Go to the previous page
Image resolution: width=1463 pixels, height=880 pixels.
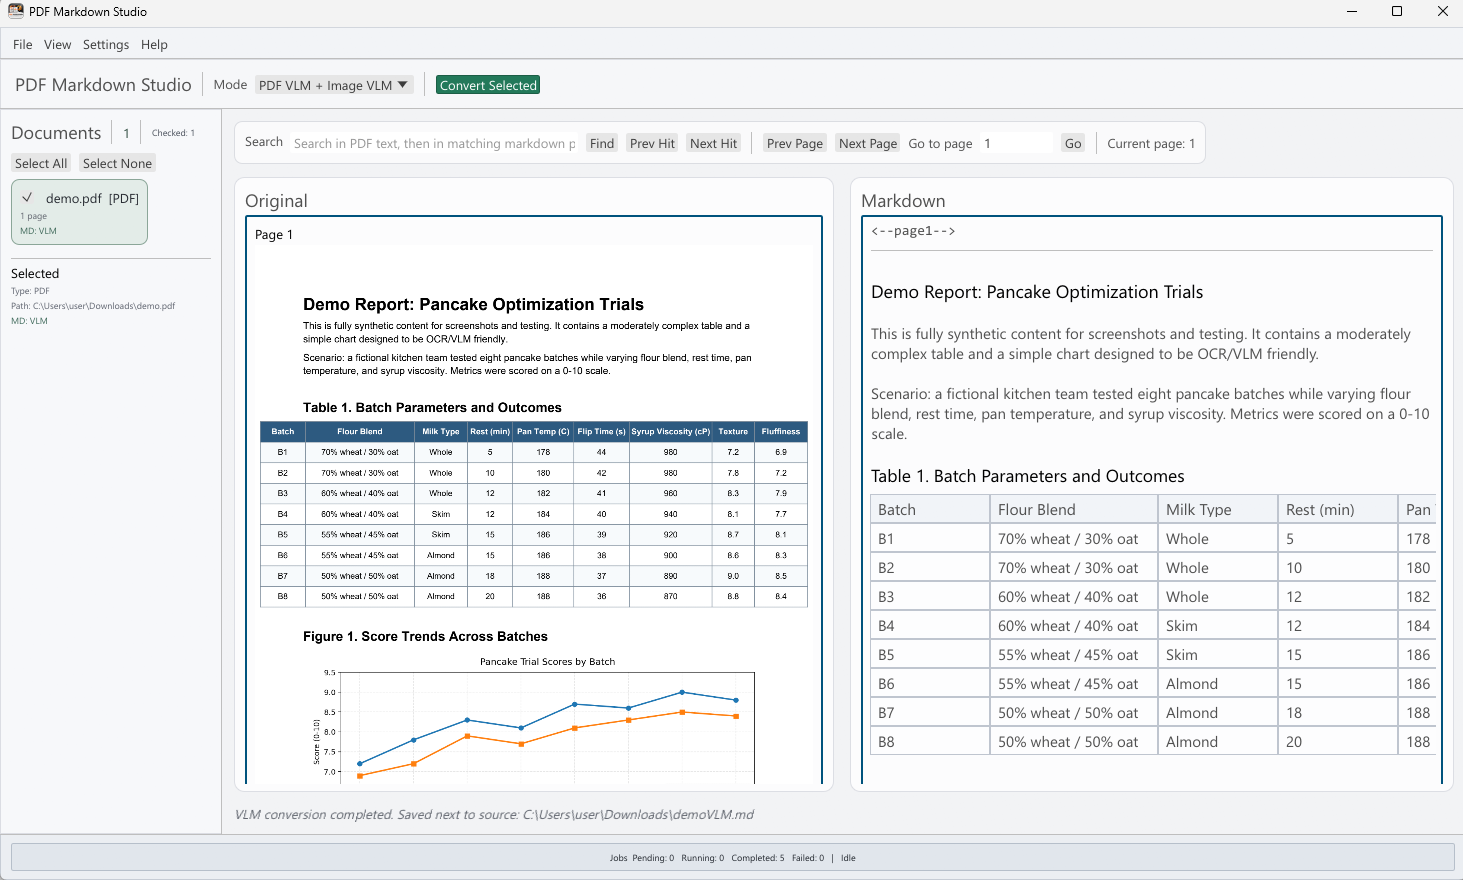point(794,142)
